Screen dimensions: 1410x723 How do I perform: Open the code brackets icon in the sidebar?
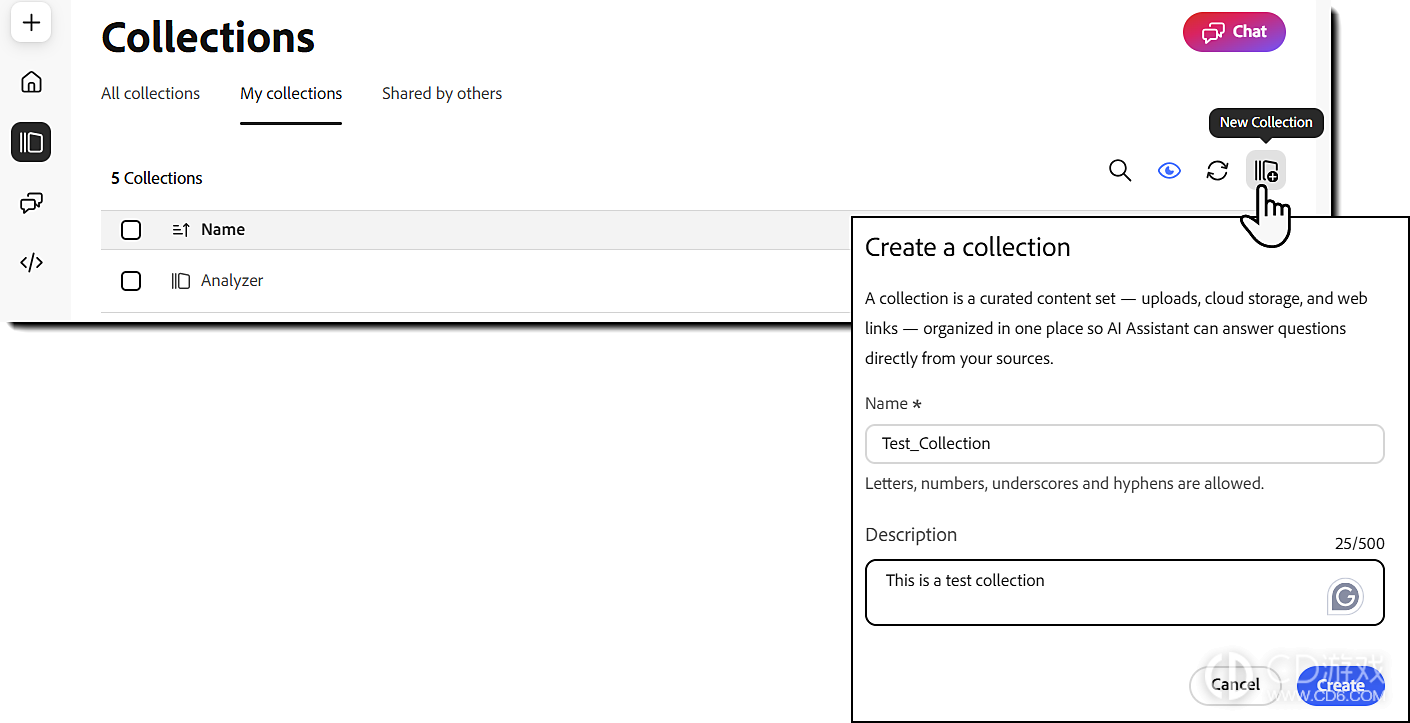(31, 263)
